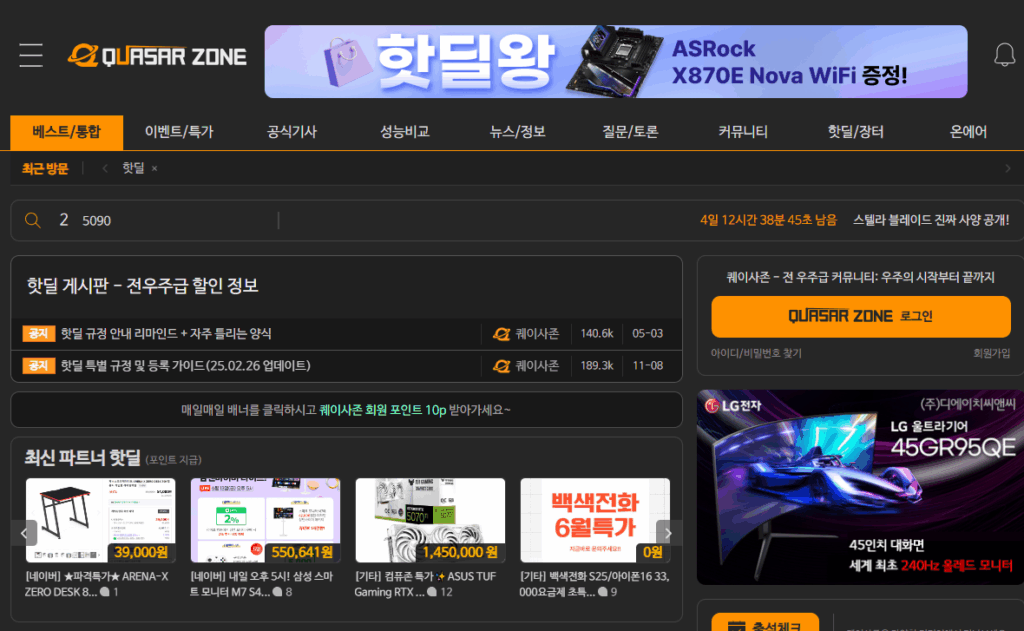Open the notification bell
The image size is (1024, 631).
(x=1004, y=55)
